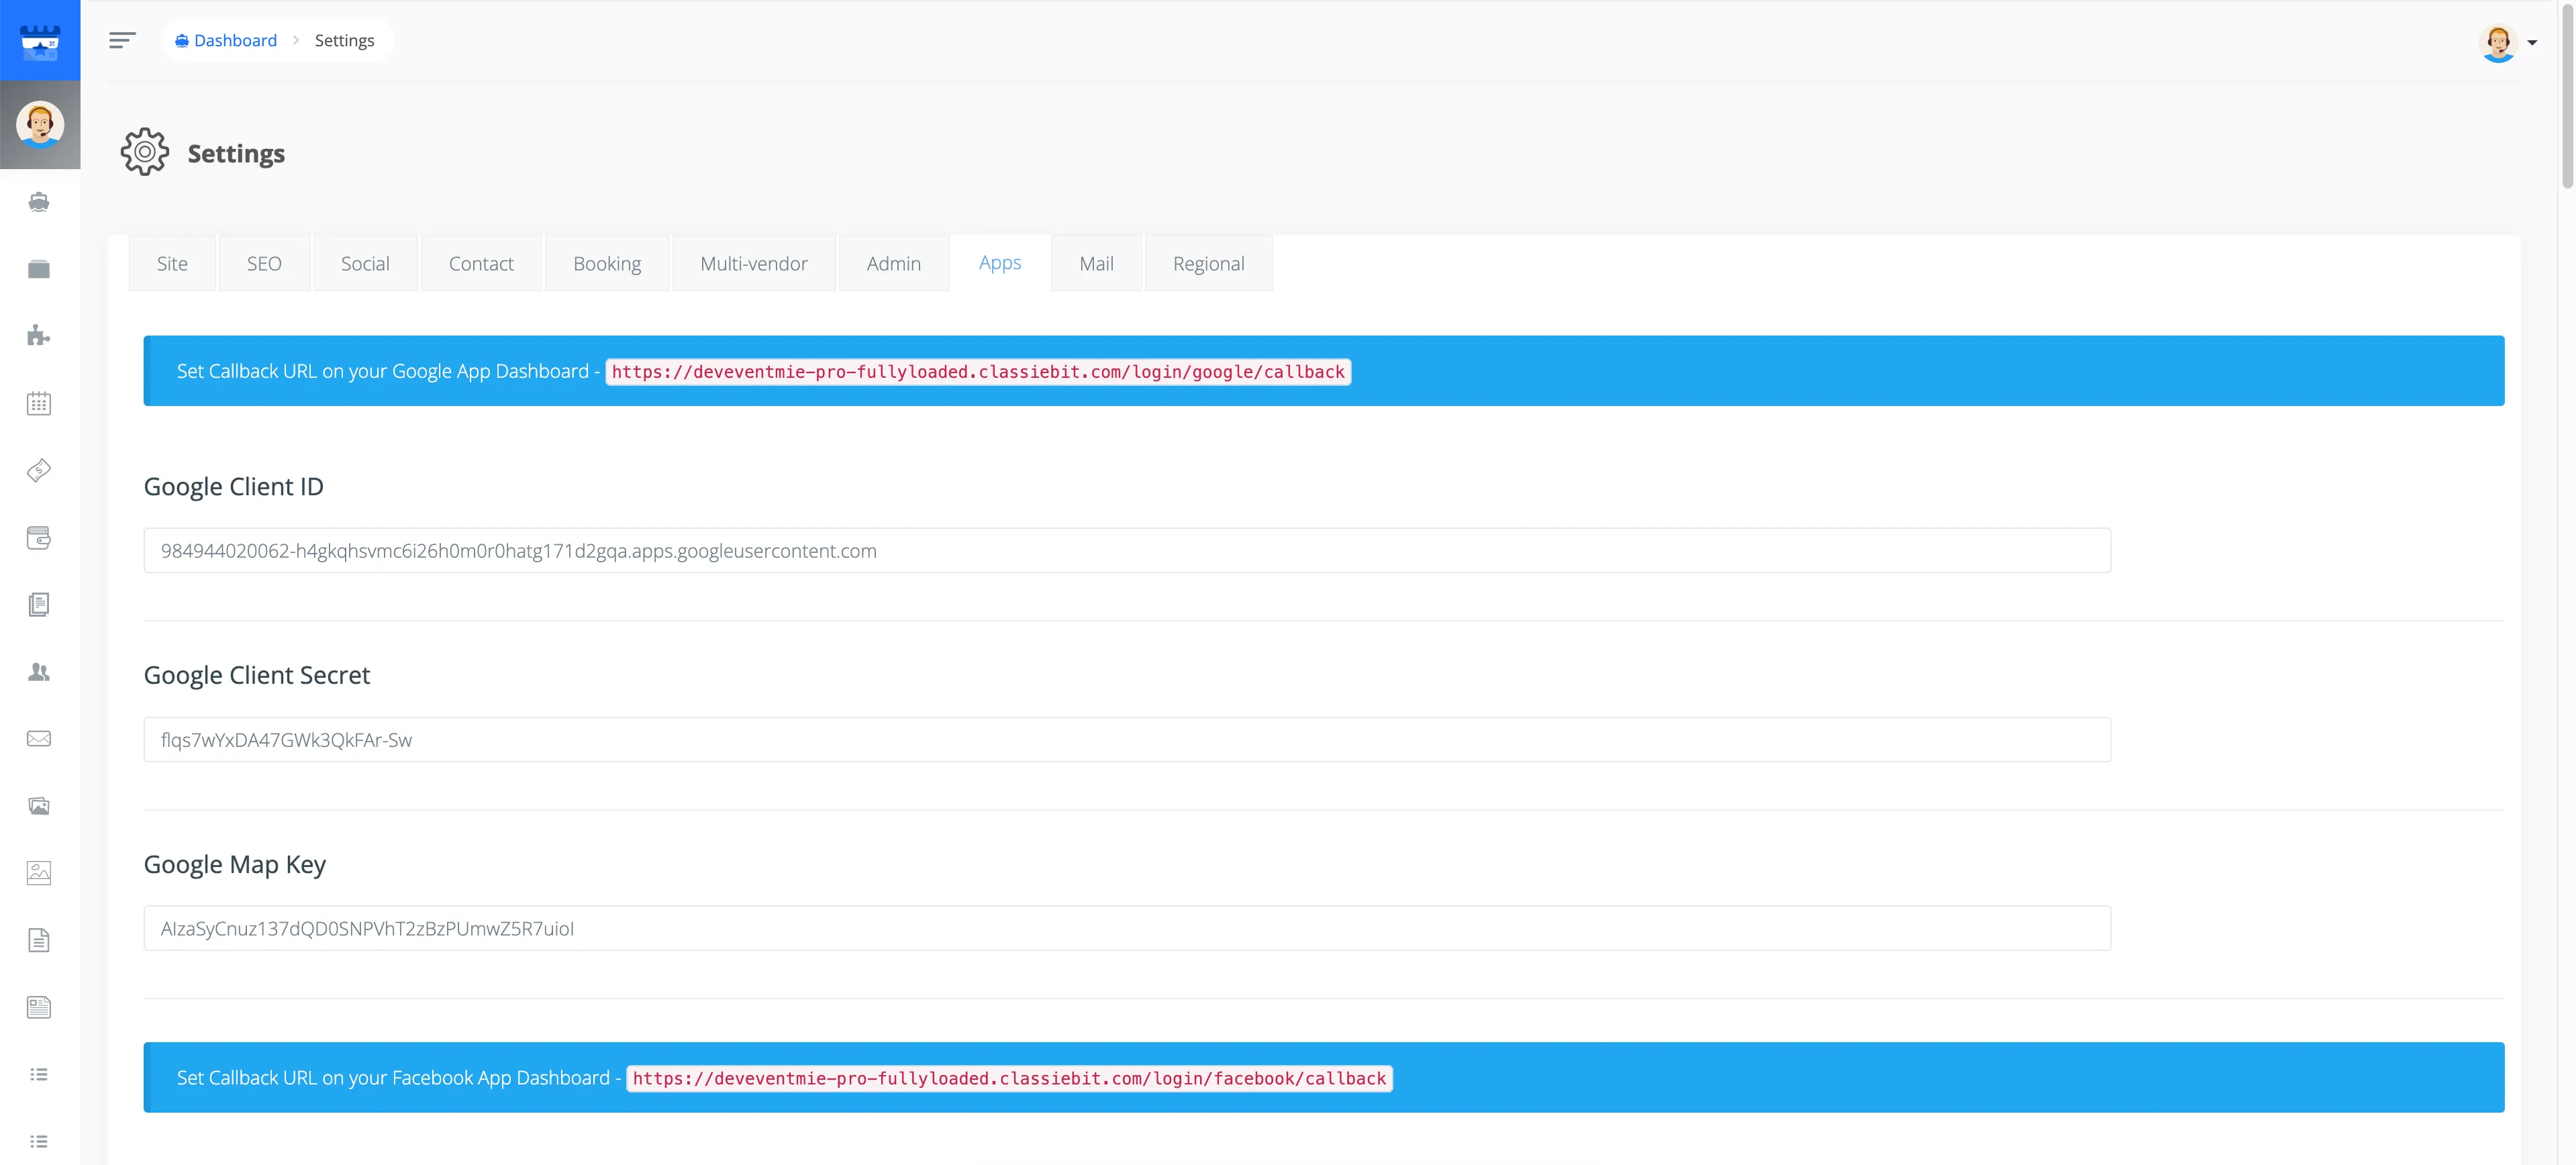Viewport: 2576px width, 1165px height.
Task: Click the Google Map Key input field
Action: pyautogui.click(x=1126, y=929)
